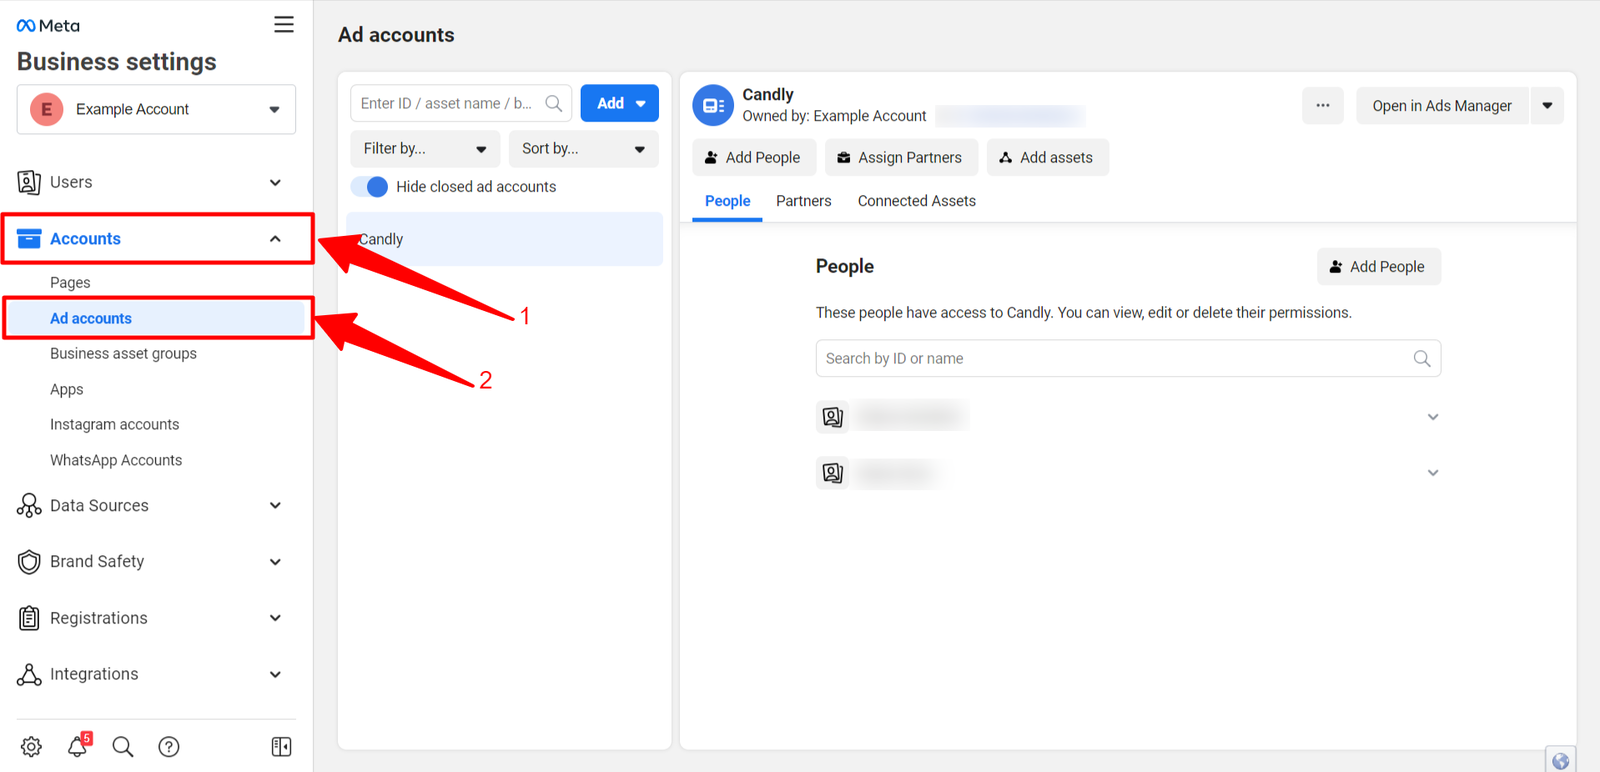Click the Data Sources icon
The width and height of the screenshot is (1600, 772).
[x=29, y=505]
